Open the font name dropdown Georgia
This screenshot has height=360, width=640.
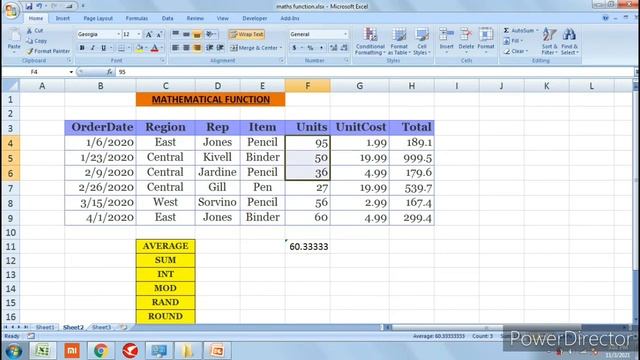click(118, 35)
